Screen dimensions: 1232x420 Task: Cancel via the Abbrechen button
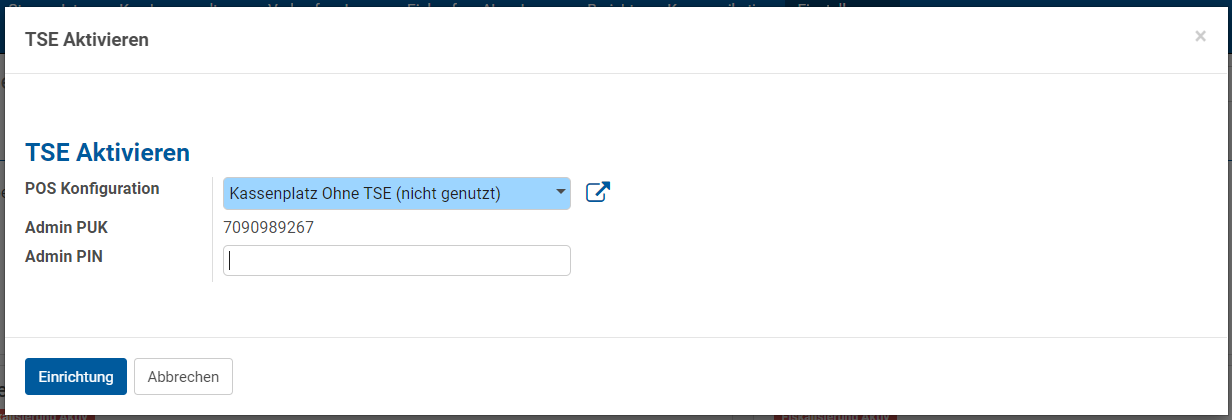[183, 377]
